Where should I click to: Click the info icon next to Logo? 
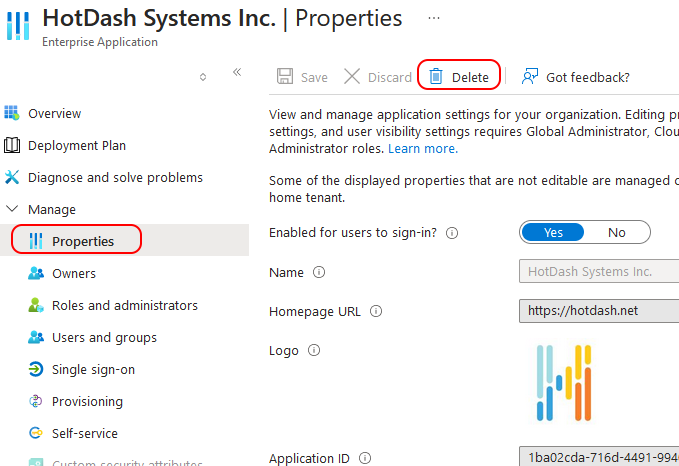pyautogui.click(x=314, y=351)
